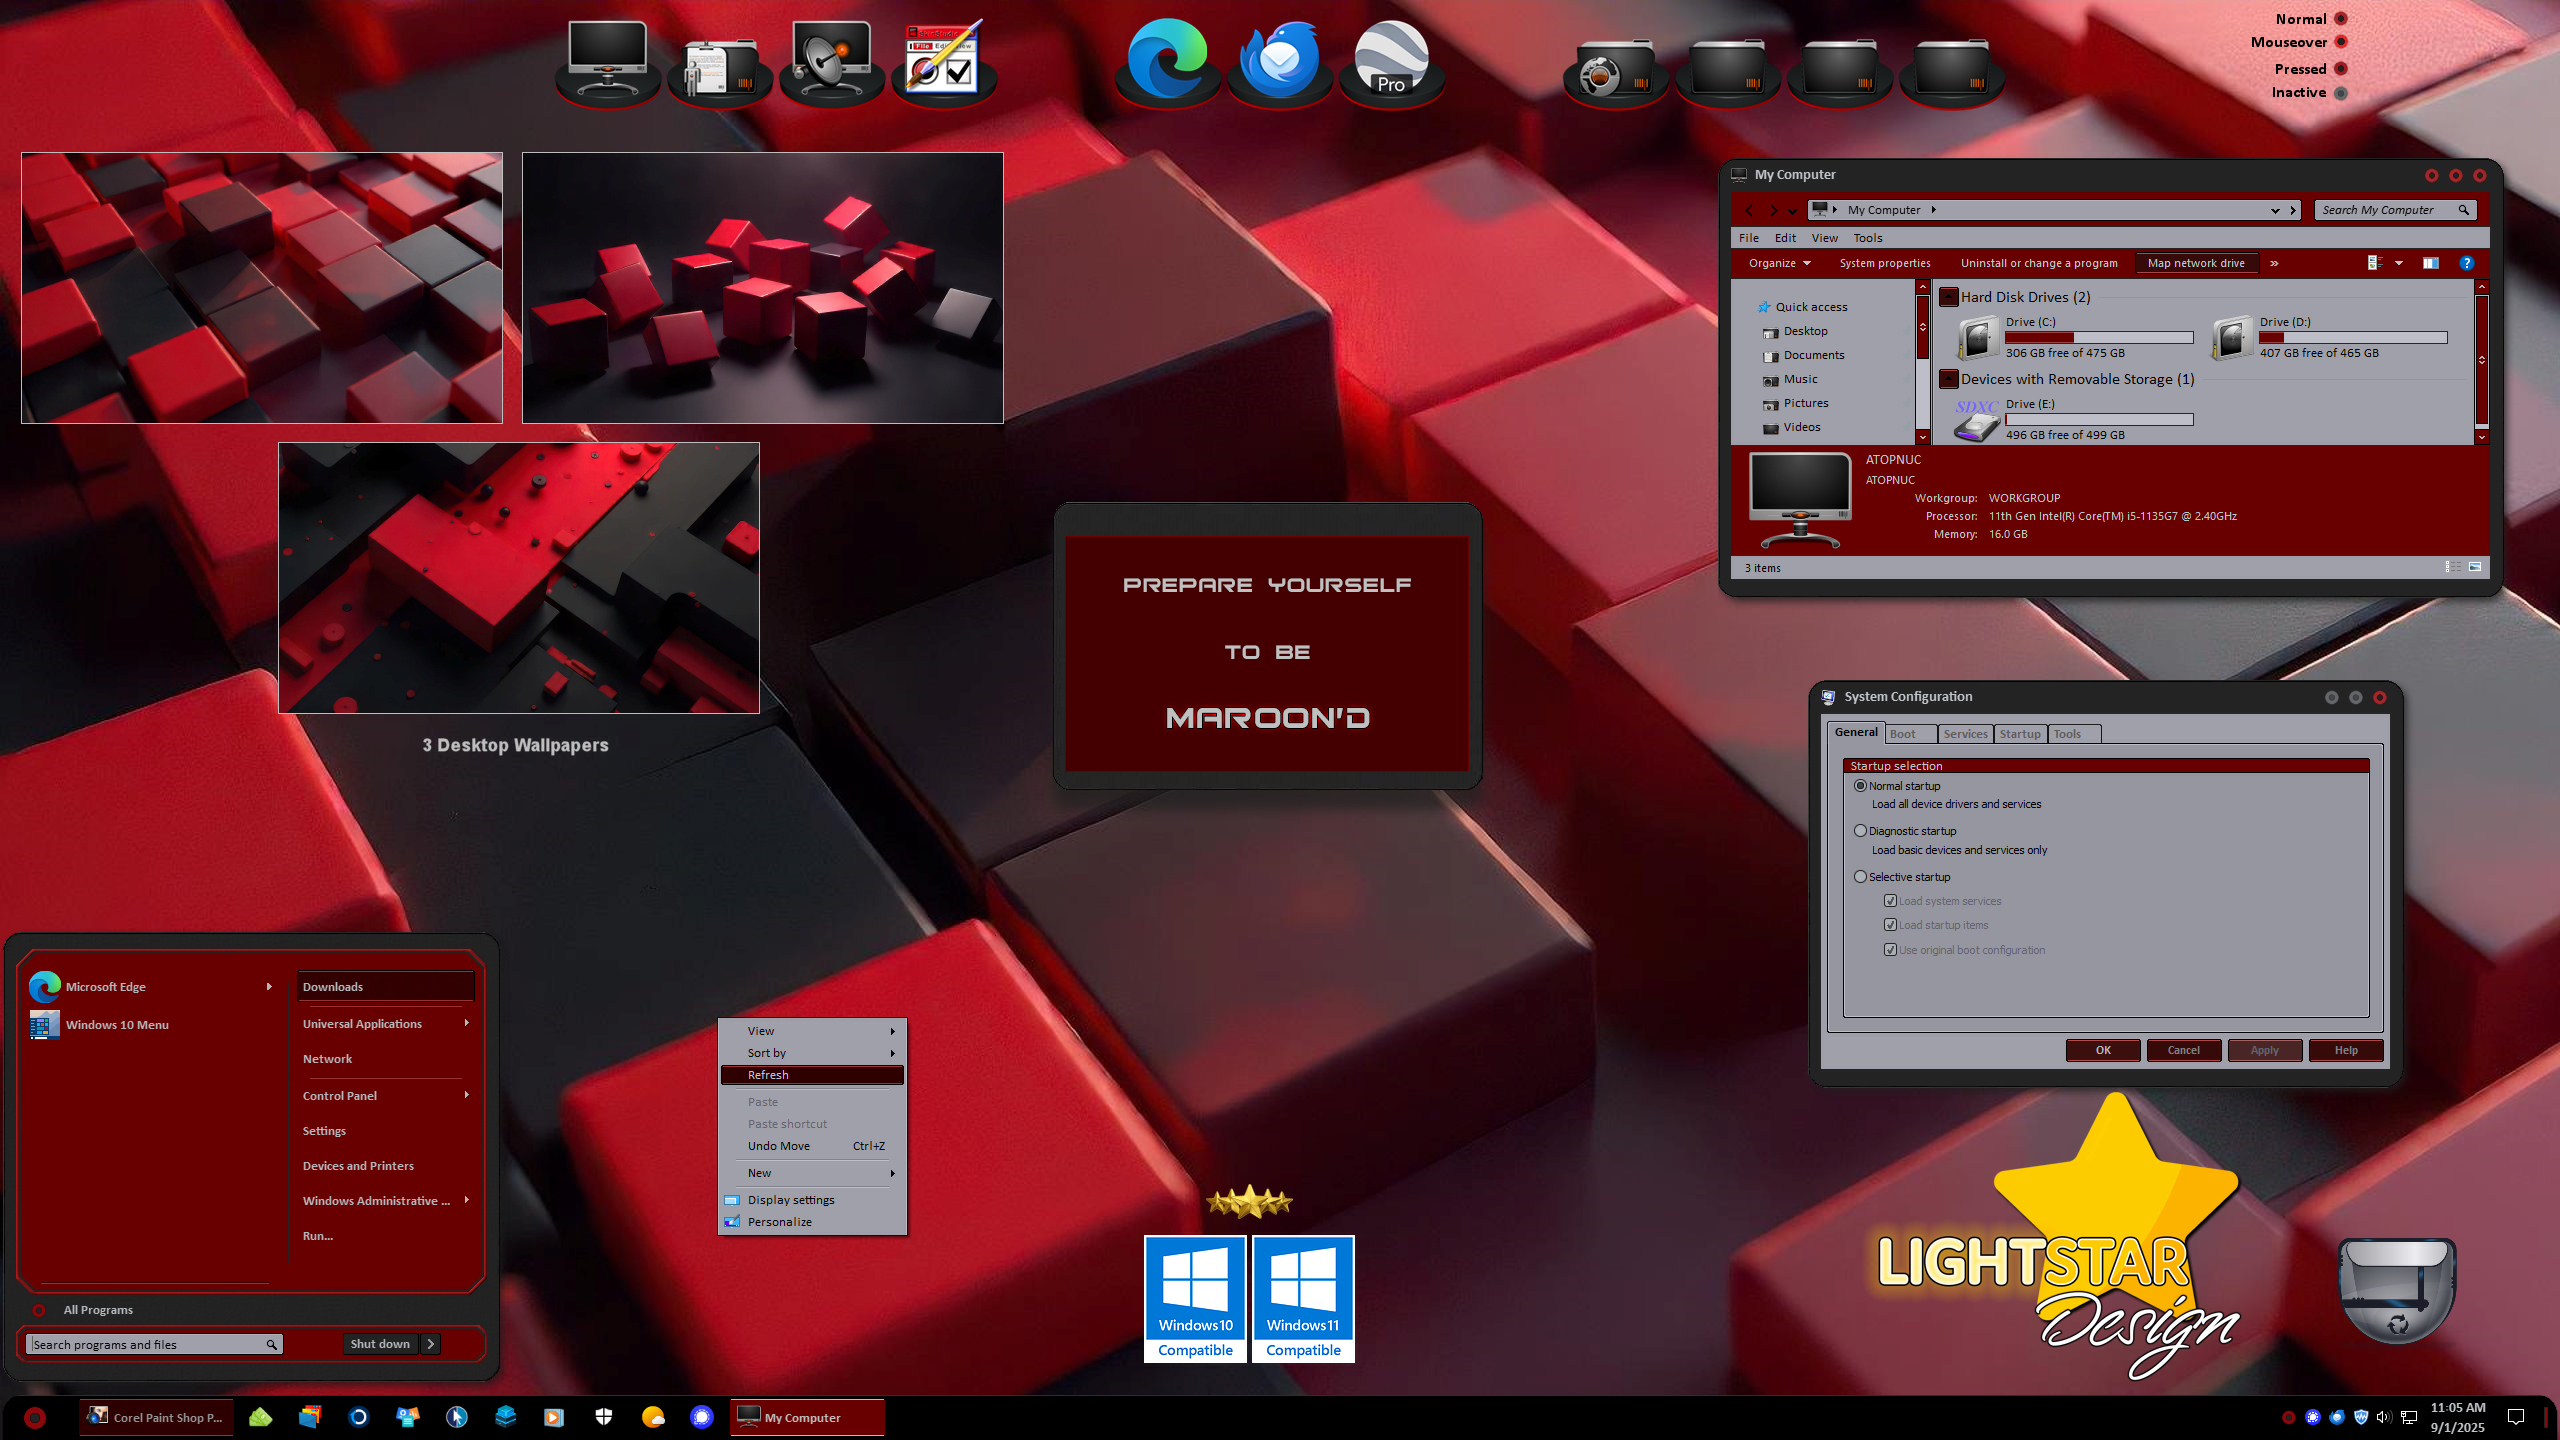This screenshot has width=2560, height=1440.
Task: Expand the Microsoft Edge jump list arrow
Action: click(x=269, y=987)
